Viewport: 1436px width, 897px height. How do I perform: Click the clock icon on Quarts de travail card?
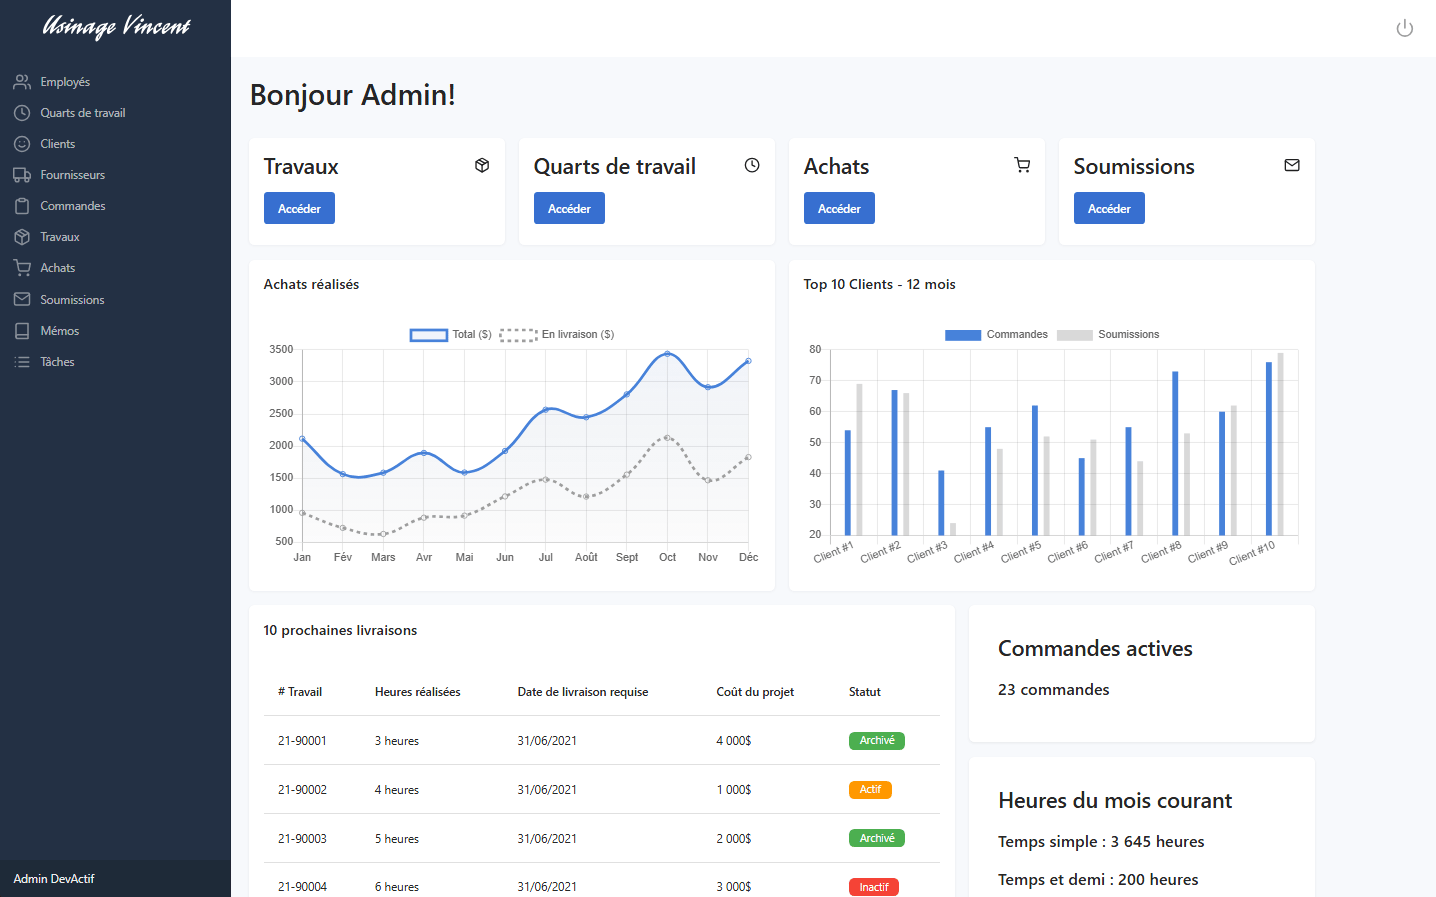pyautogui.click(x=752, y=165)
